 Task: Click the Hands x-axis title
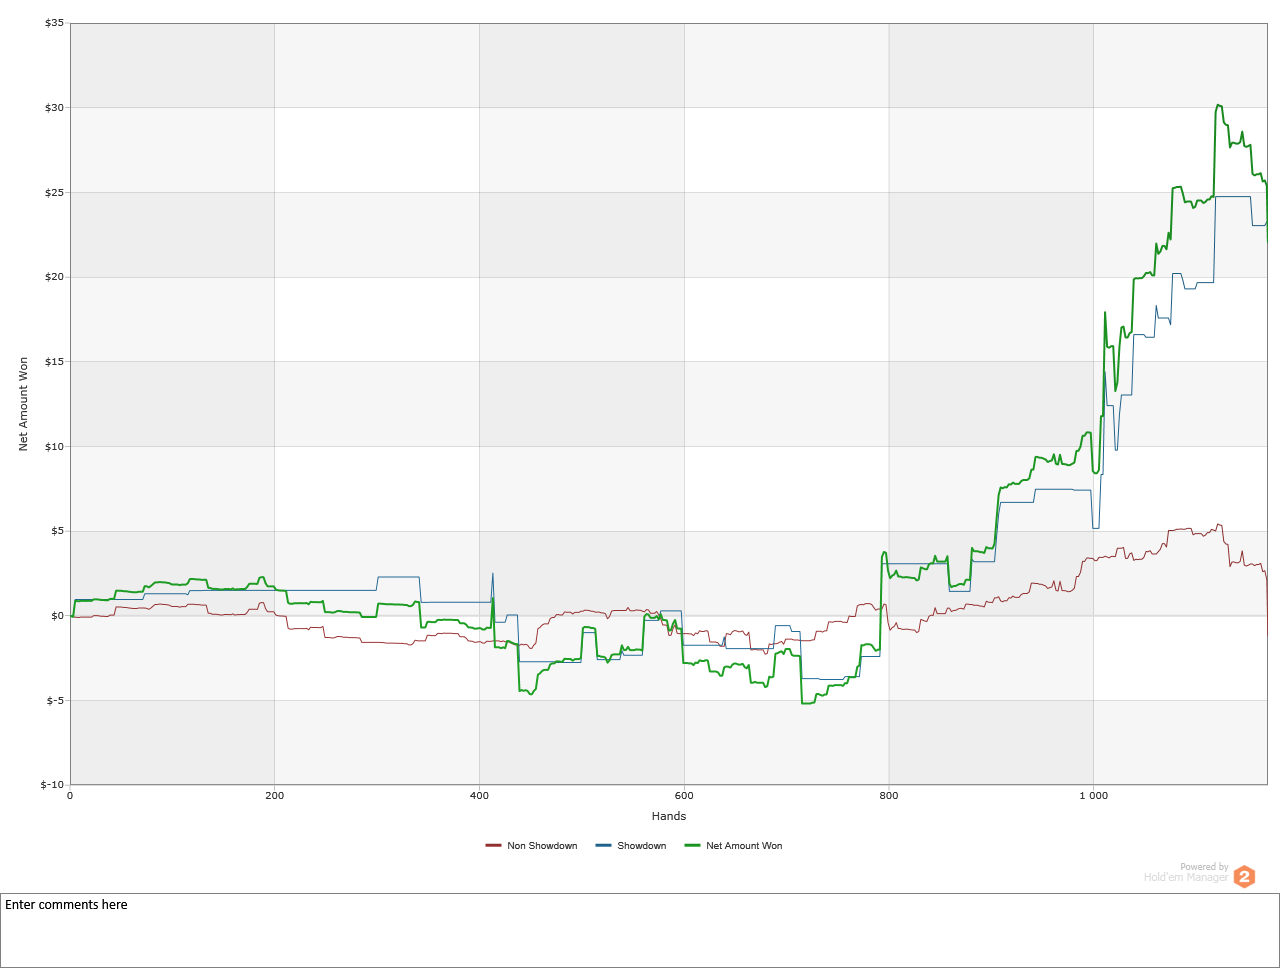coord(669,816)
